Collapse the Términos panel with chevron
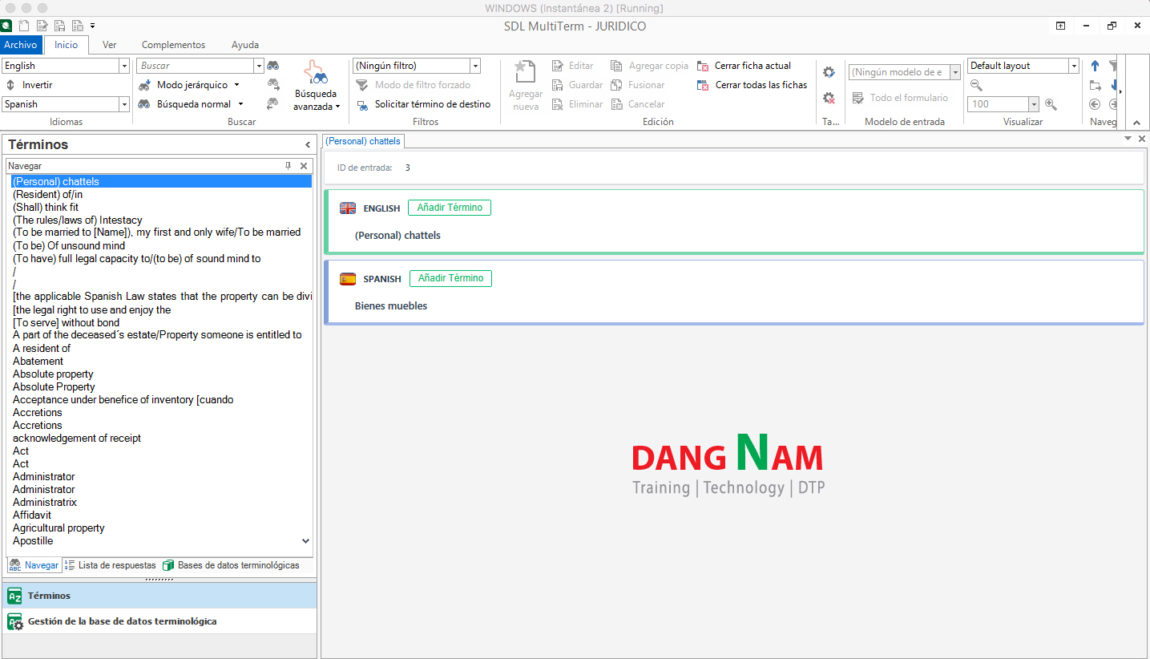1150x659 pixels. [308, 145]
